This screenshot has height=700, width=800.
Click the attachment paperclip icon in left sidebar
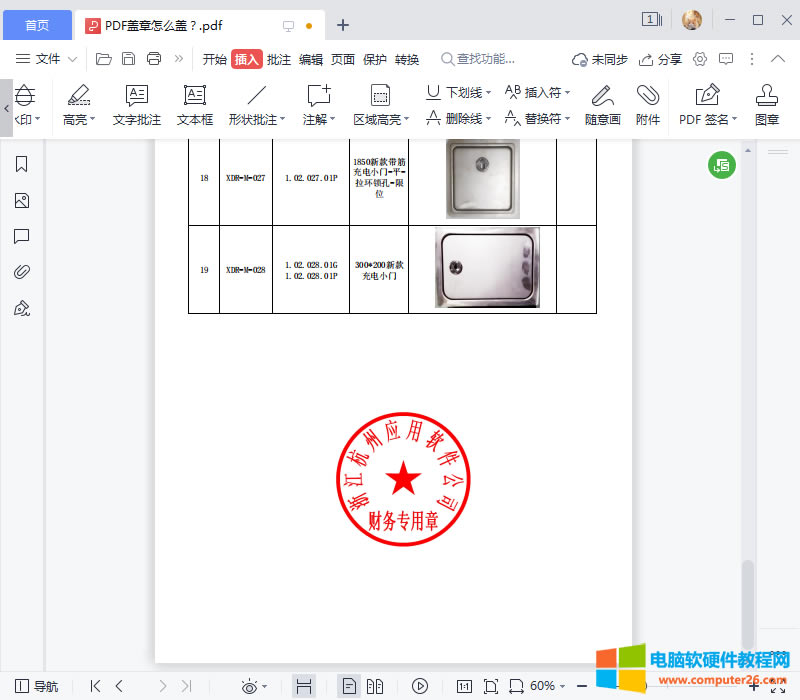click(x=22, y=272)
